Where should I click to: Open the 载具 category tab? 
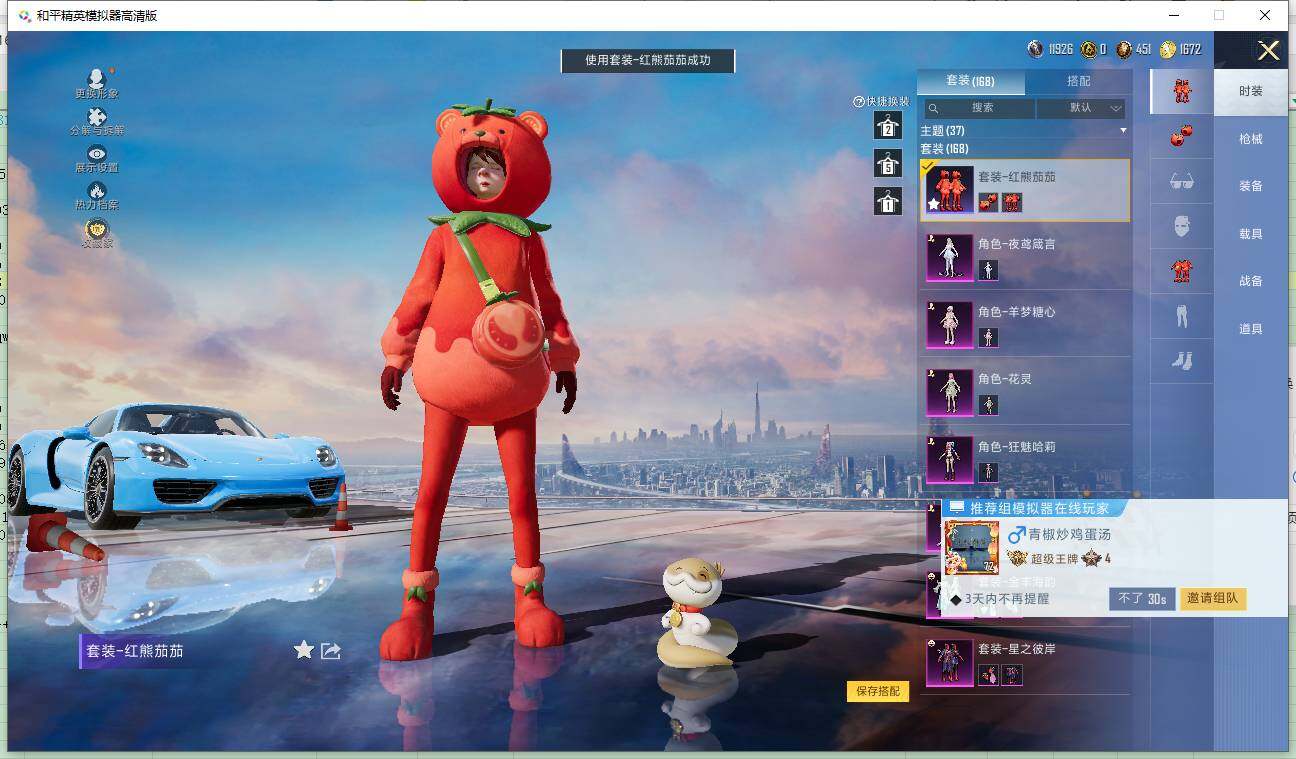1251,234
